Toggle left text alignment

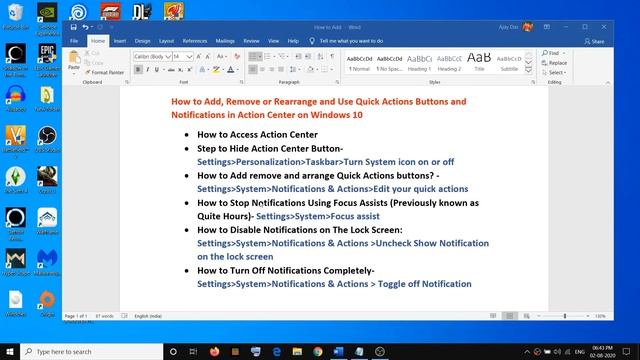pyautogui.click(x=253, y=70)
